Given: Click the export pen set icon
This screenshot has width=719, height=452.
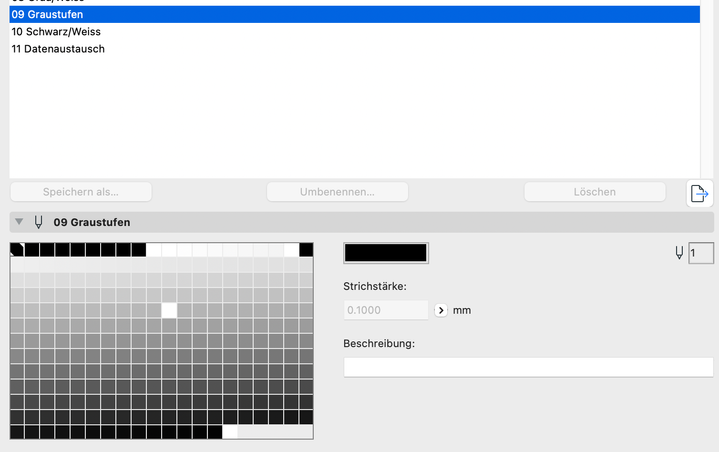Looking at the screenshot, I should (x=699, y=193).
